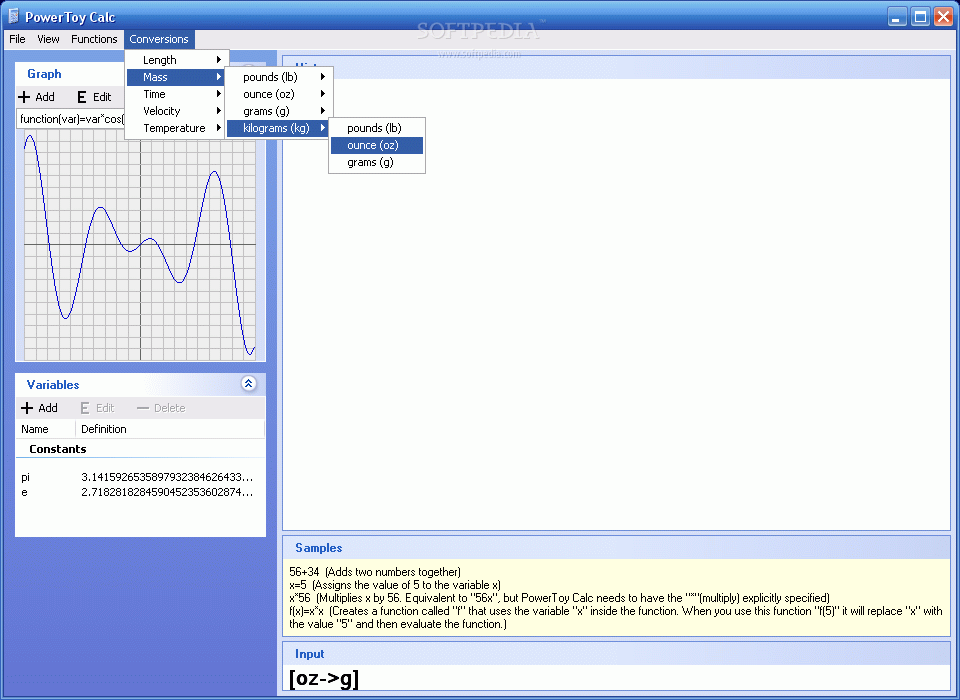Select the Constants group row
Viewport: 960px width, 700px height.
(x=140, y=449)
